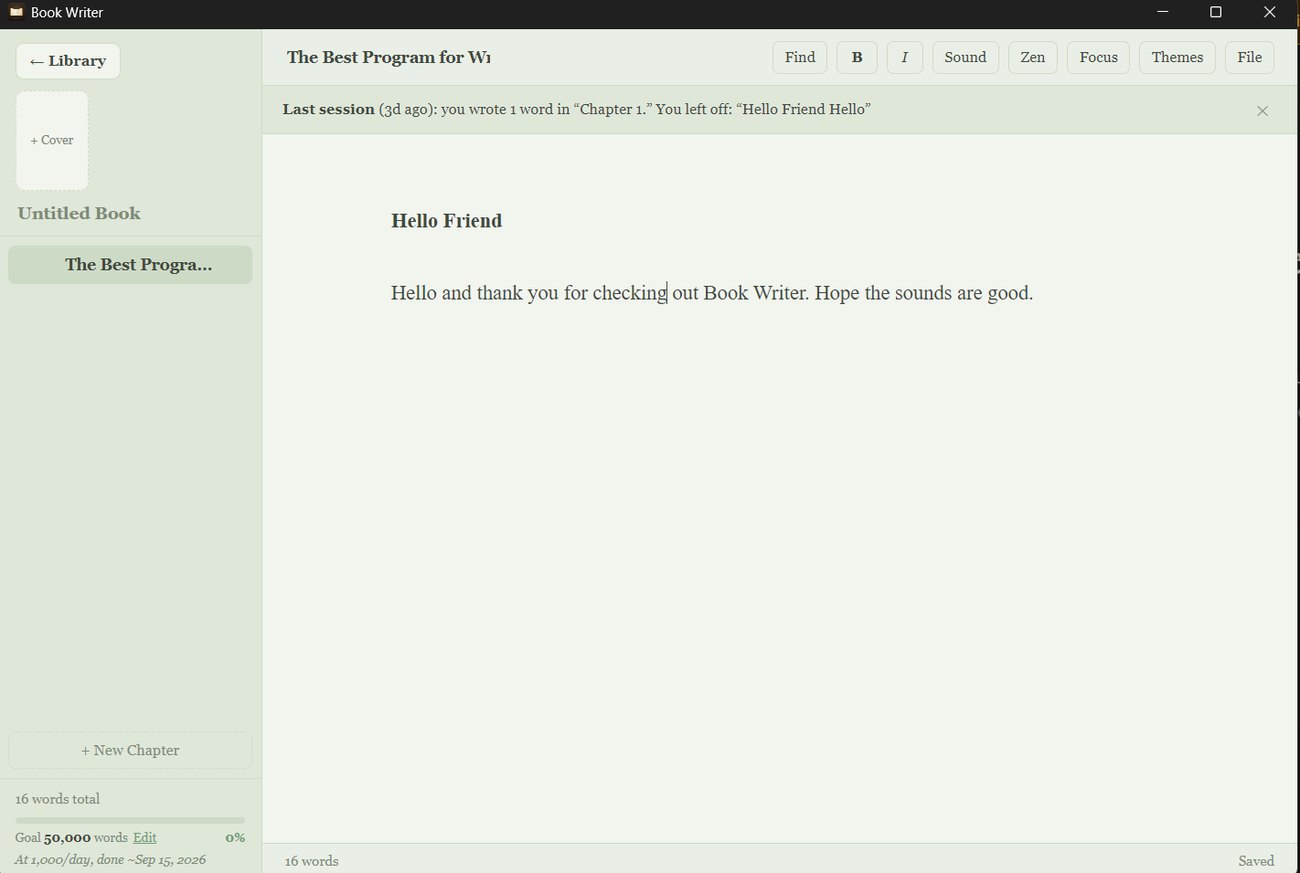1300x873 pixels.
Task: Click the Book Writer app icon in title bar
Action: [16, 12]
